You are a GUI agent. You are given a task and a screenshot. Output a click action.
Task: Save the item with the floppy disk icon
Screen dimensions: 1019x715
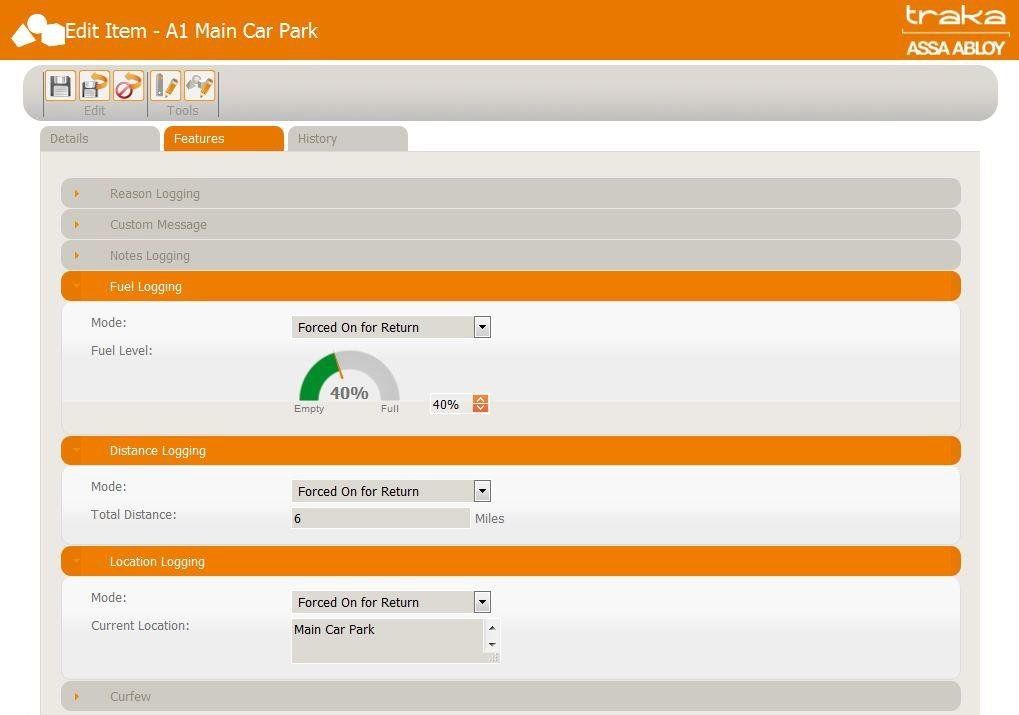tap(60, 86)
